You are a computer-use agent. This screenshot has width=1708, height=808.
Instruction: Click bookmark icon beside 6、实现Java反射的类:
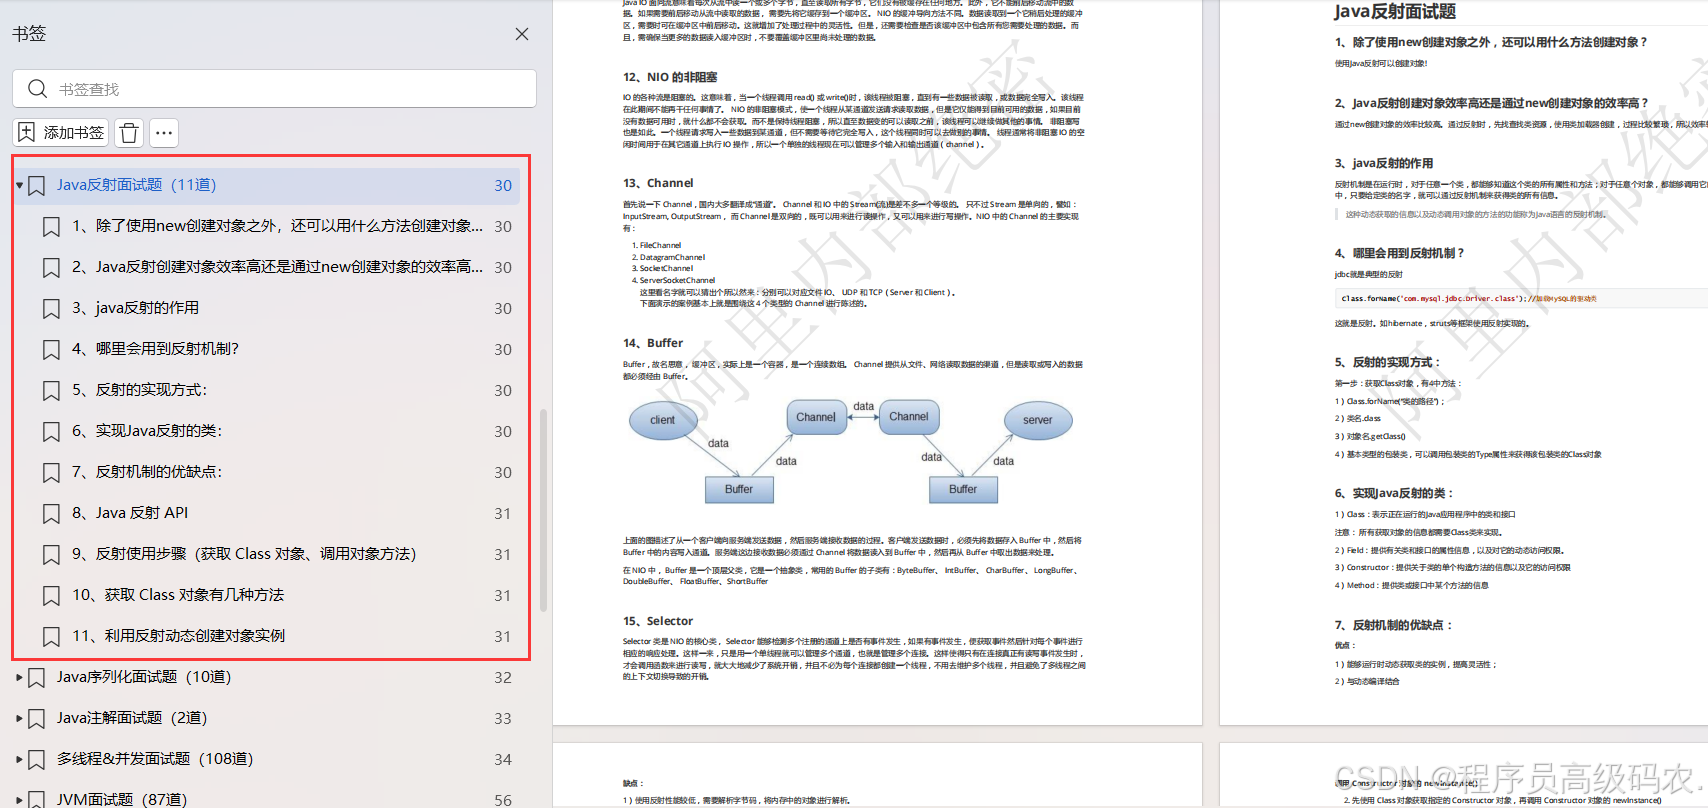point(51,432)
